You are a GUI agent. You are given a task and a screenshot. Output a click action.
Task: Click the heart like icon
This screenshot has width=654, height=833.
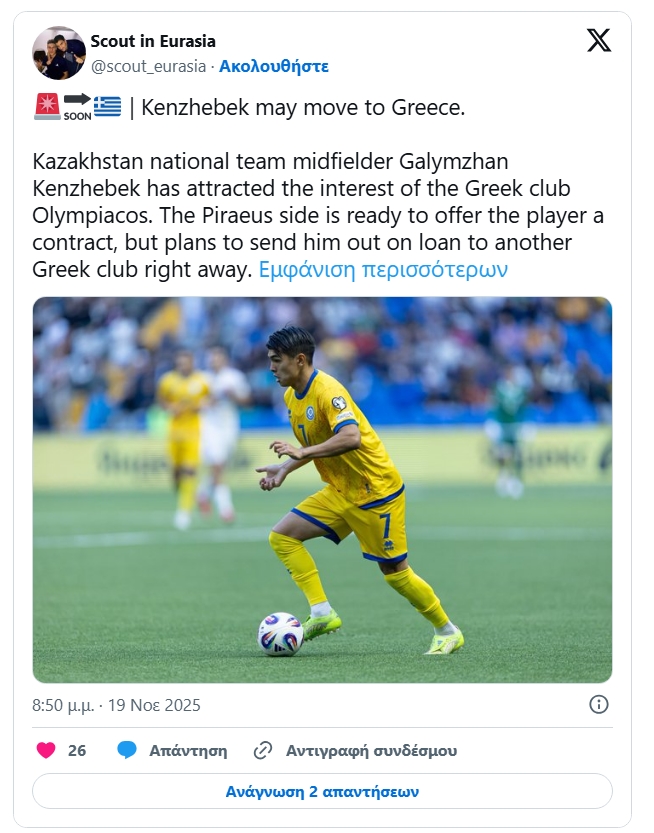pos(46,750)
